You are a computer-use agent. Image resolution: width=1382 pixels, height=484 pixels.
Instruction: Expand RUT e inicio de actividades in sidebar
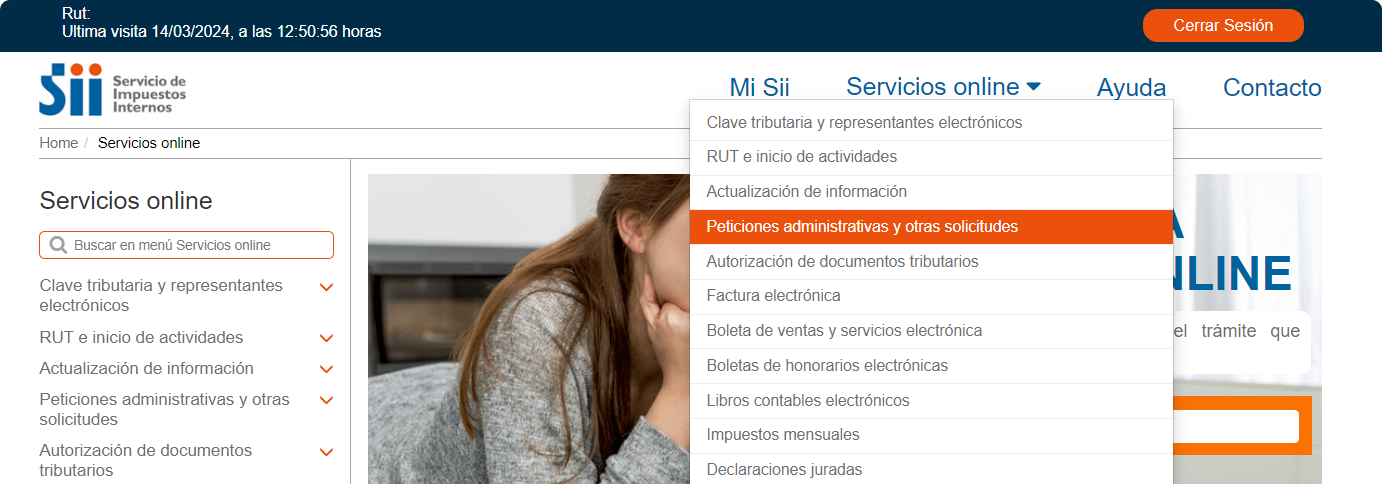326,338
